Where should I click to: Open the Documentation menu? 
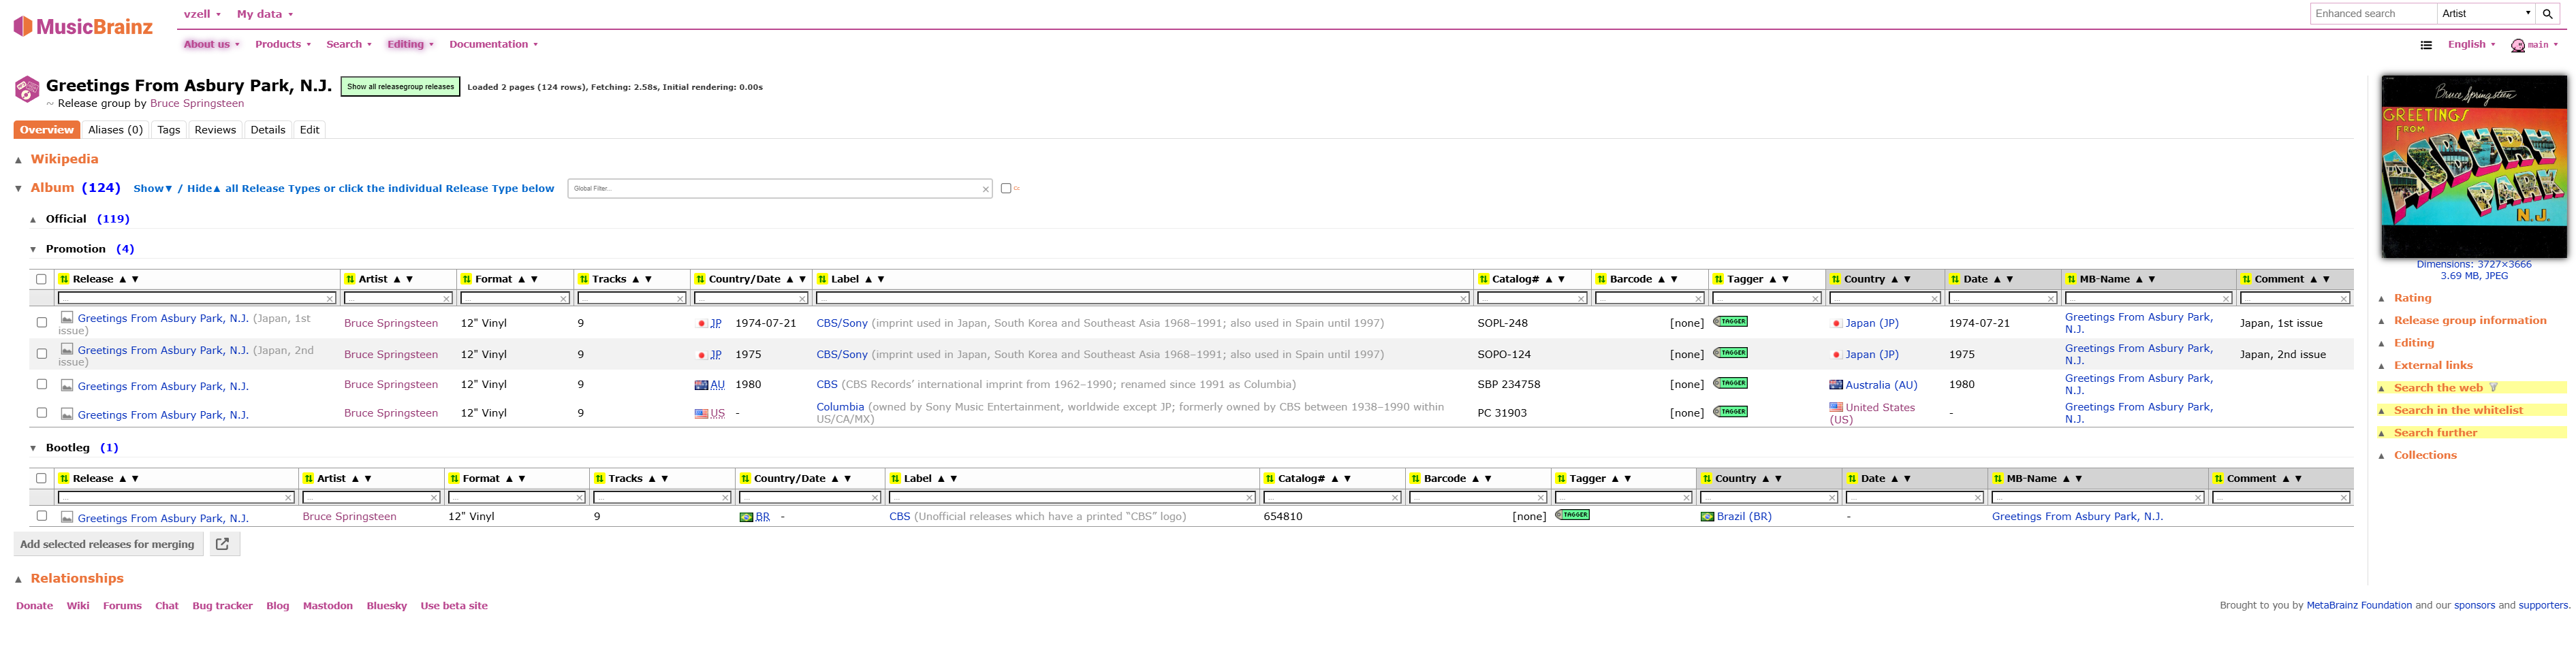coord(492,45)
